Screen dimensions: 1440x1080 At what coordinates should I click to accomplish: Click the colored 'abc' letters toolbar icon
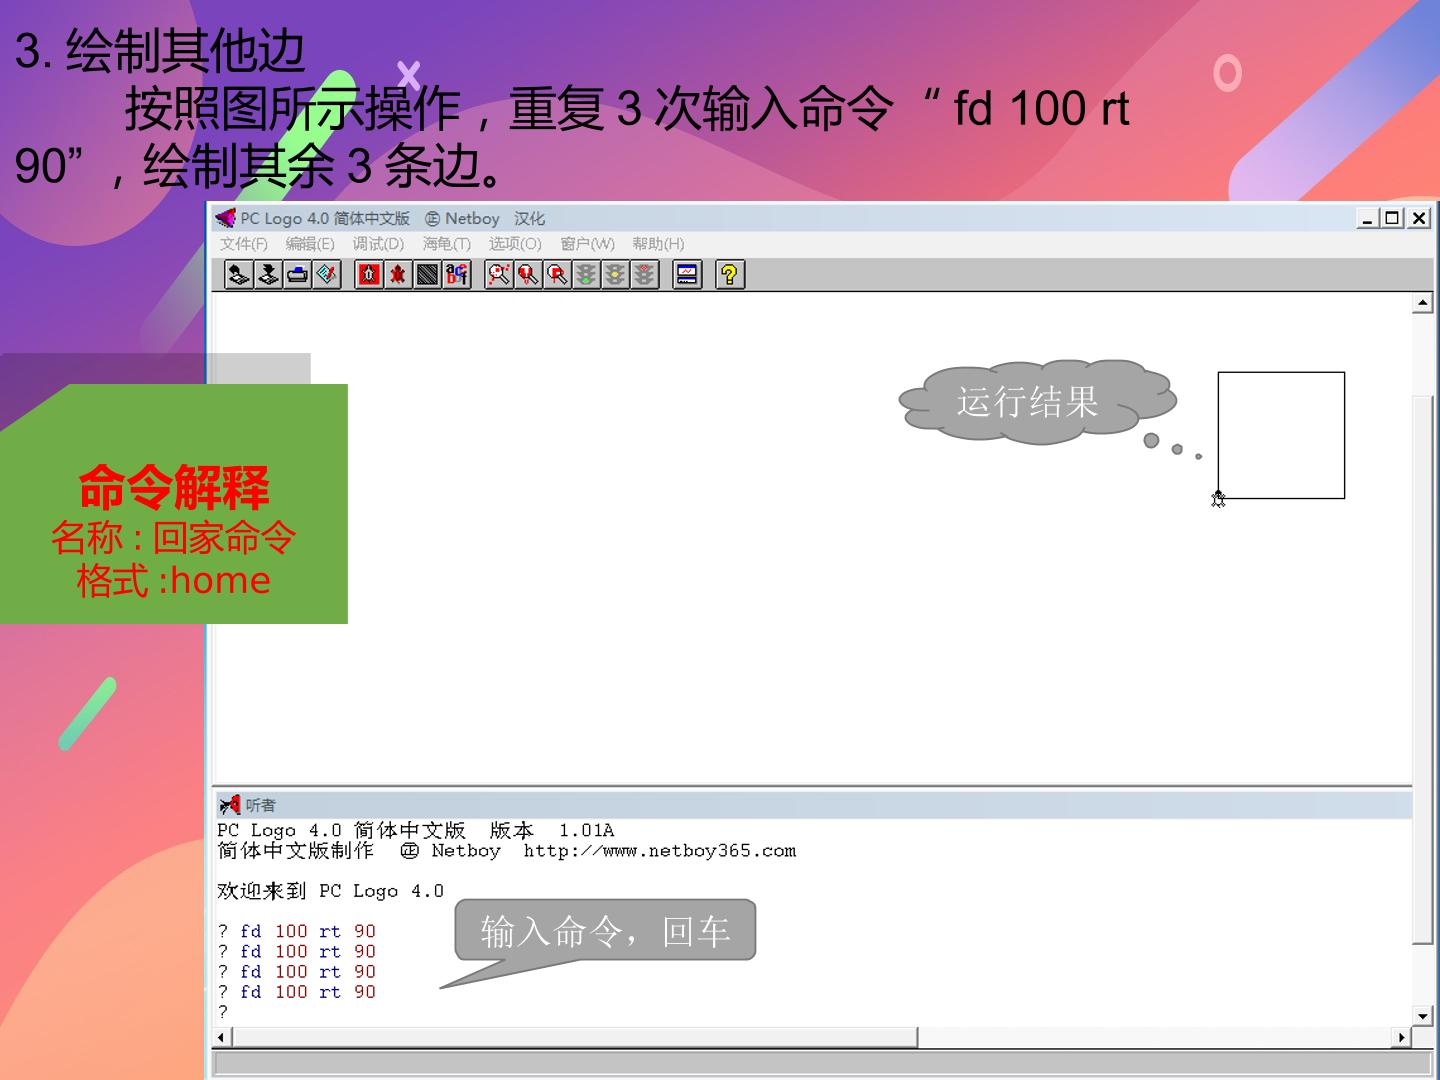click(457, 274)
